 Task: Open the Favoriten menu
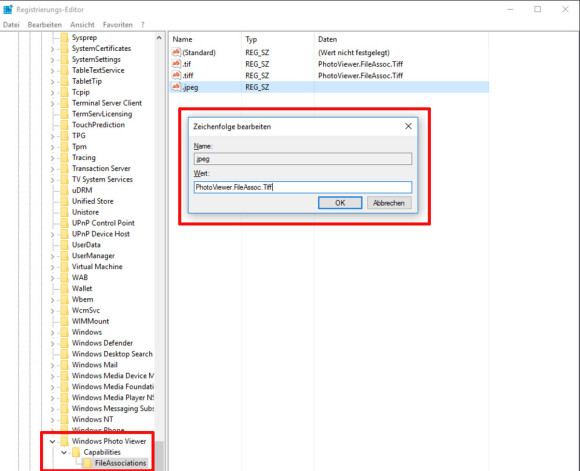click(x=118, y=25)
